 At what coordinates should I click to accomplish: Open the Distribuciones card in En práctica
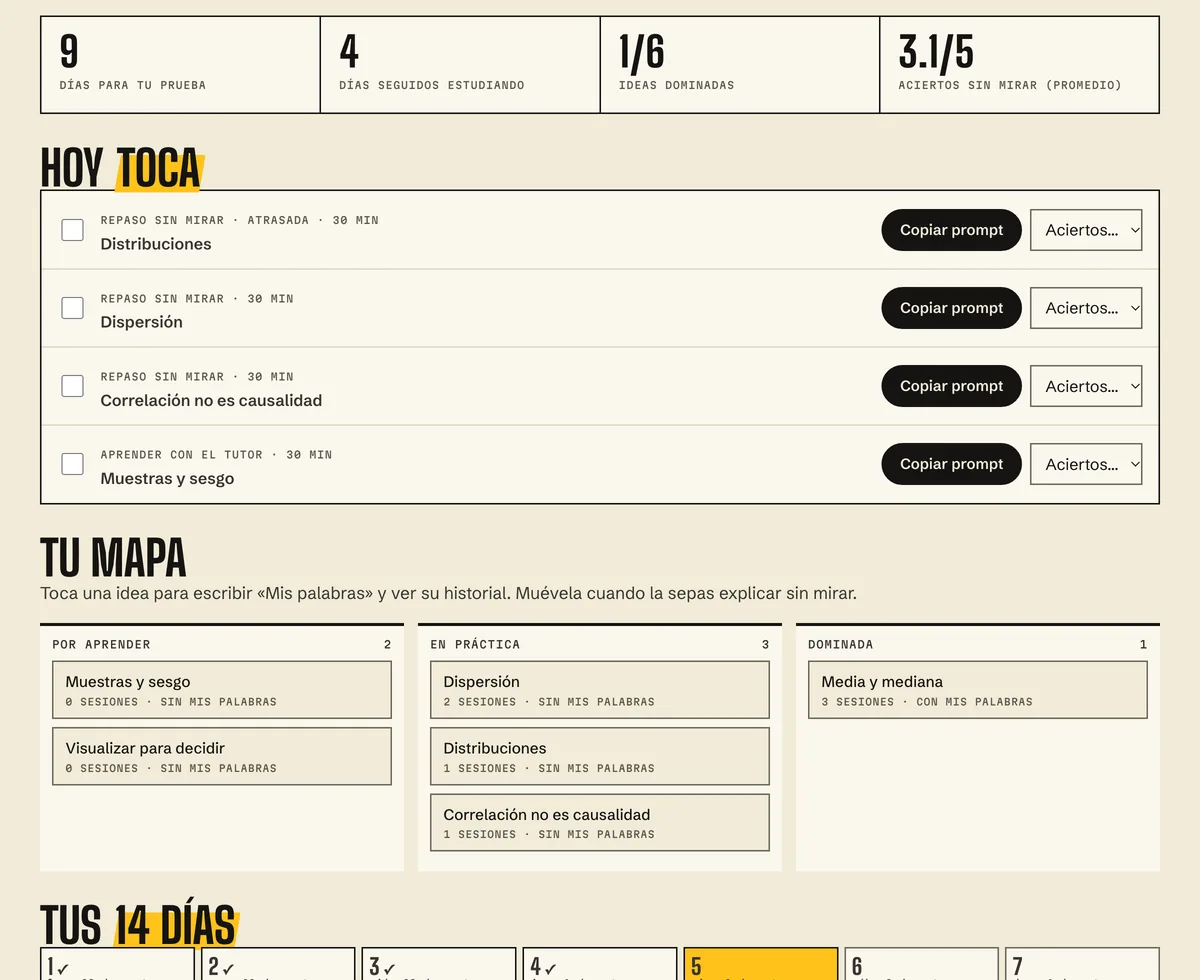point(600,756)
